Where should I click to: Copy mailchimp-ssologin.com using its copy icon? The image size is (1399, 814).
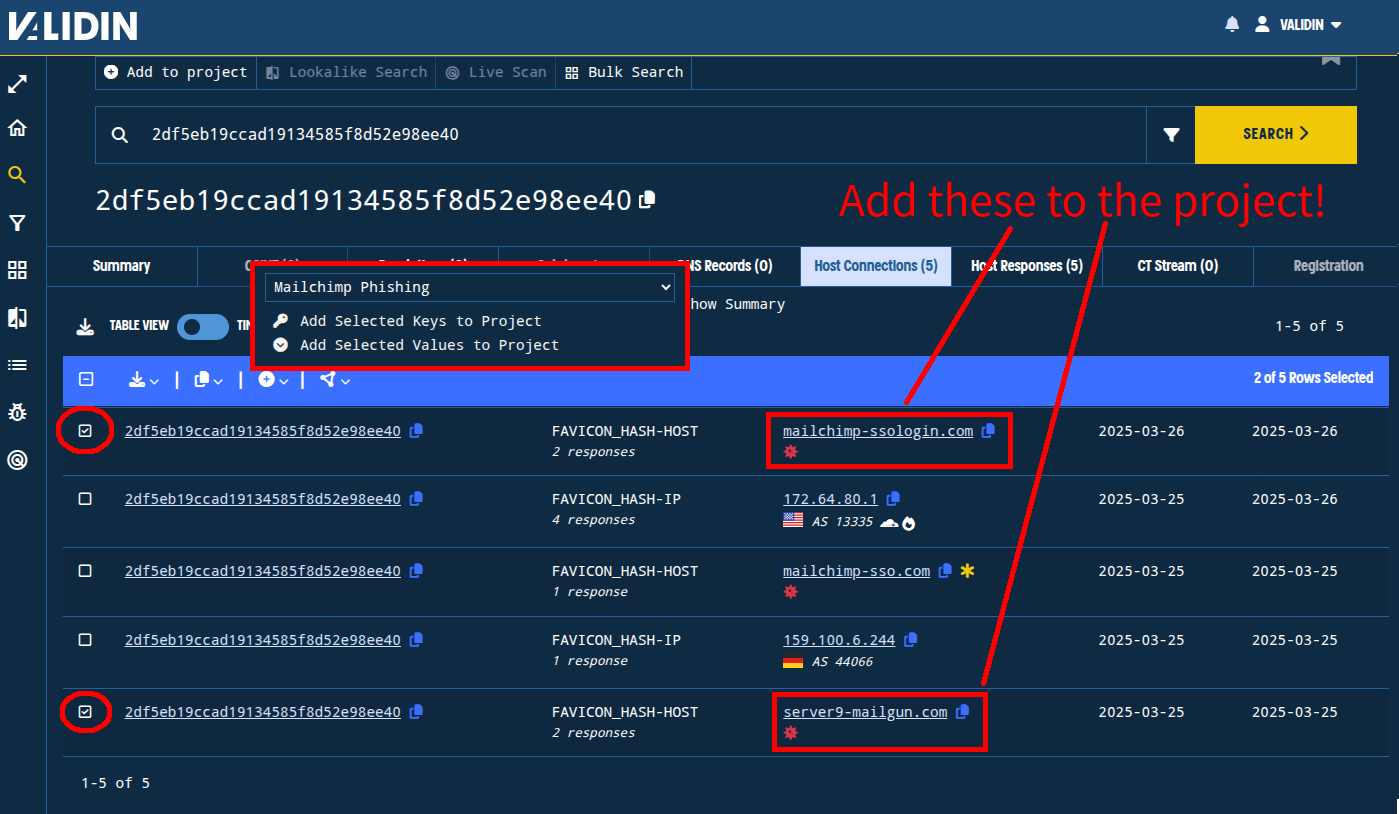click(989, 431)
